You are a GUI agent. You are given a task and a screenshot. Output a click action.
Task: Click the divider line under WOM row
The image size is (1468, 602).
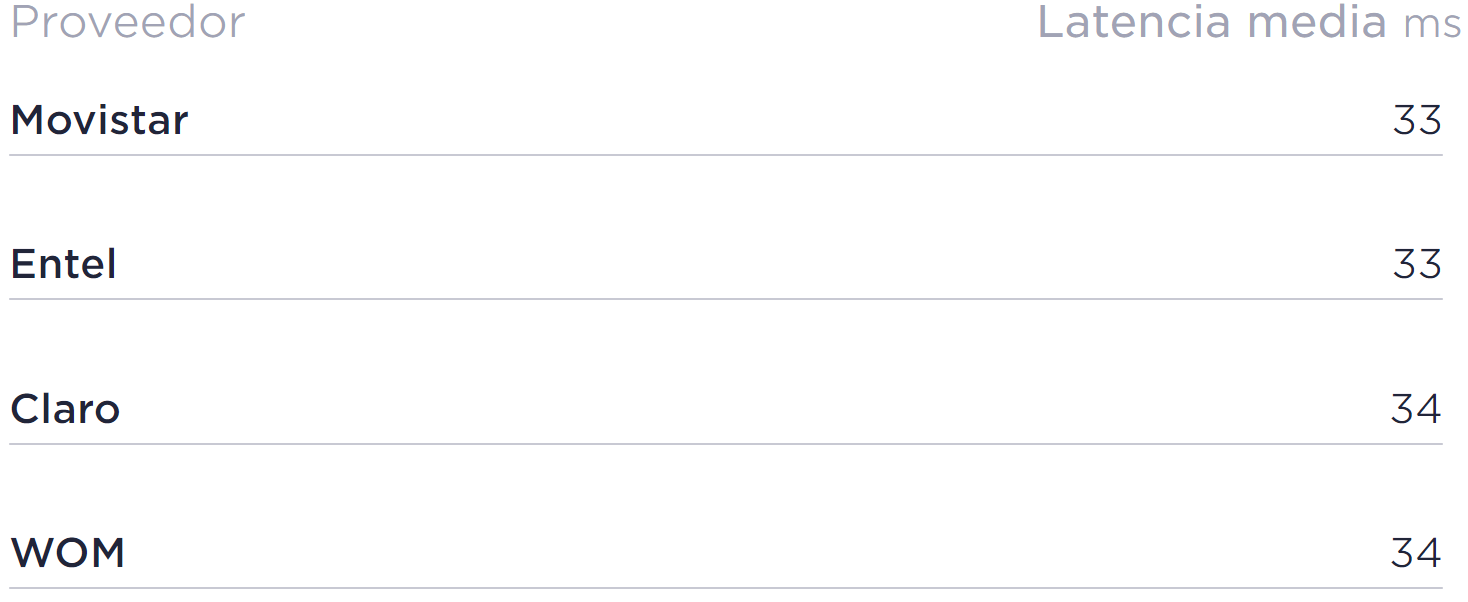click(x=726, y=588)
